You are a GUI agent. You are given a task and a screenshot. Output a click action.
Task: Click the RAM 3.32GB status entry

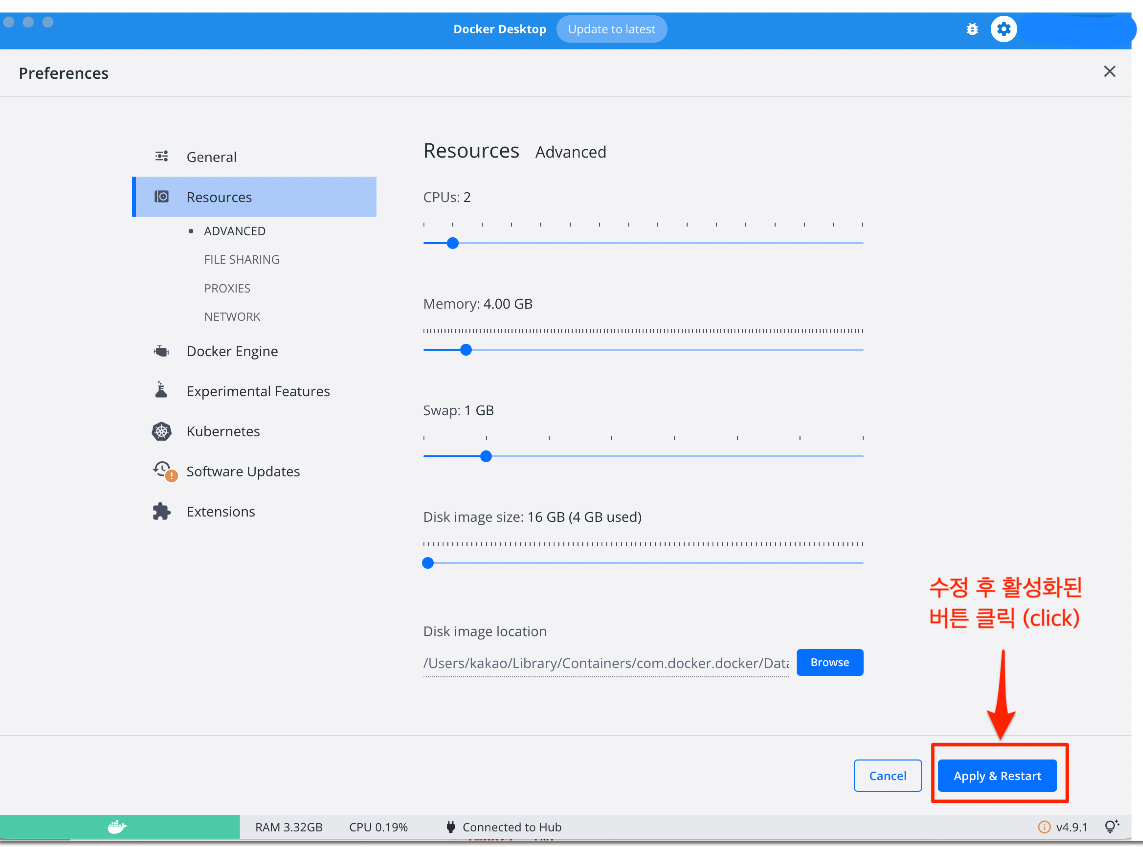(x=289, y=827)
